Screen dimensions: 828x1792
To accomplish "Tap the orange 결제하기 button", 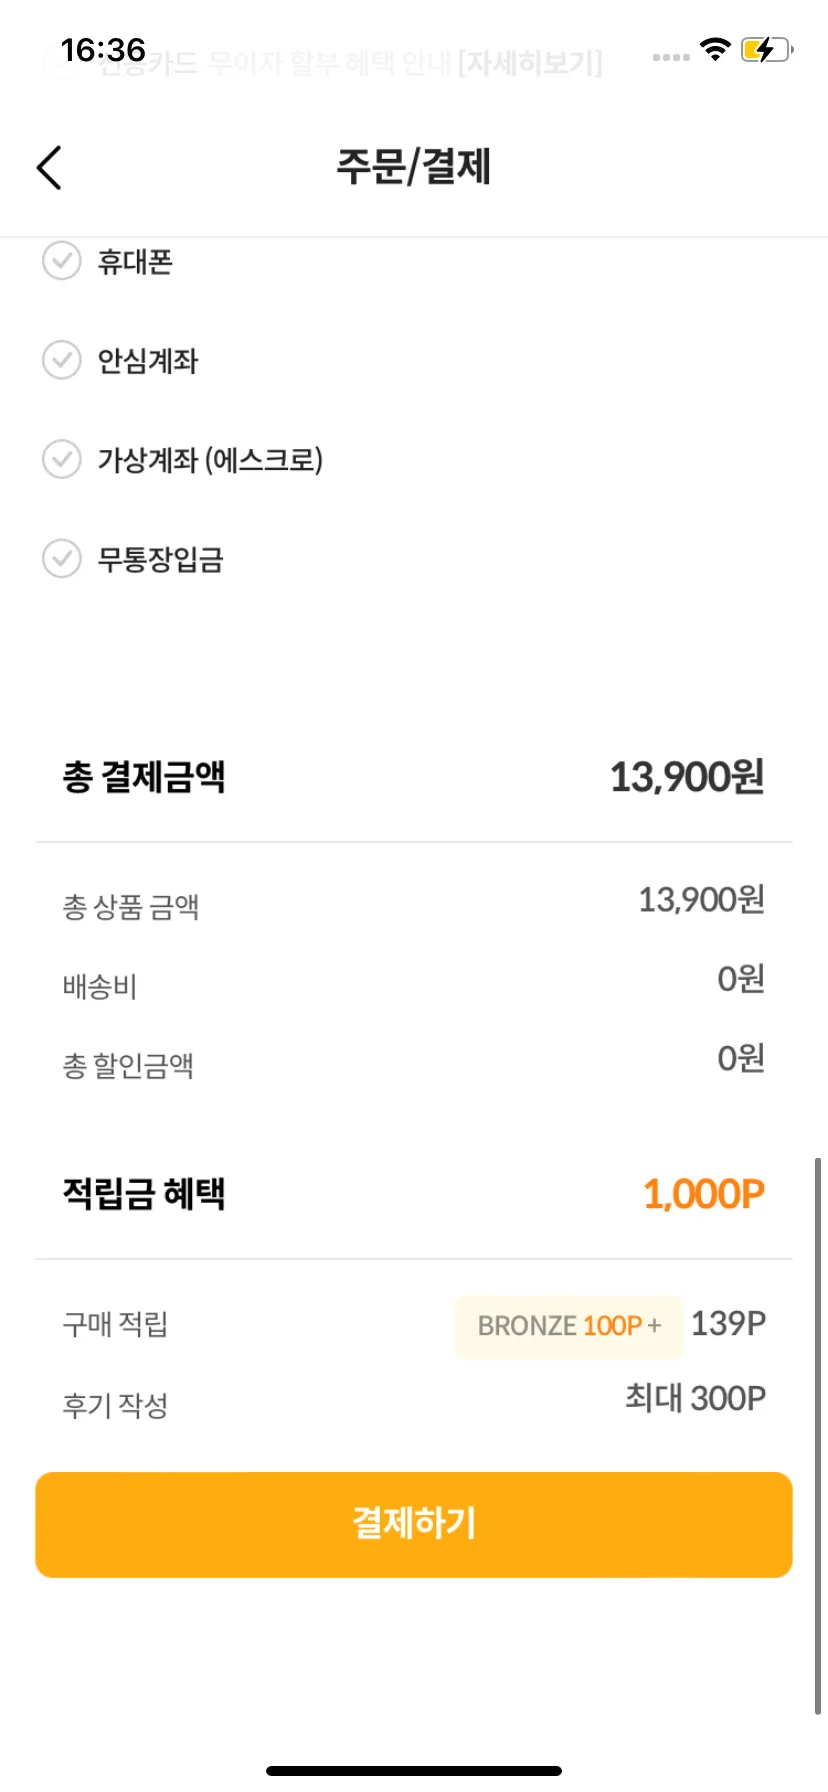I will [414, 1524].
